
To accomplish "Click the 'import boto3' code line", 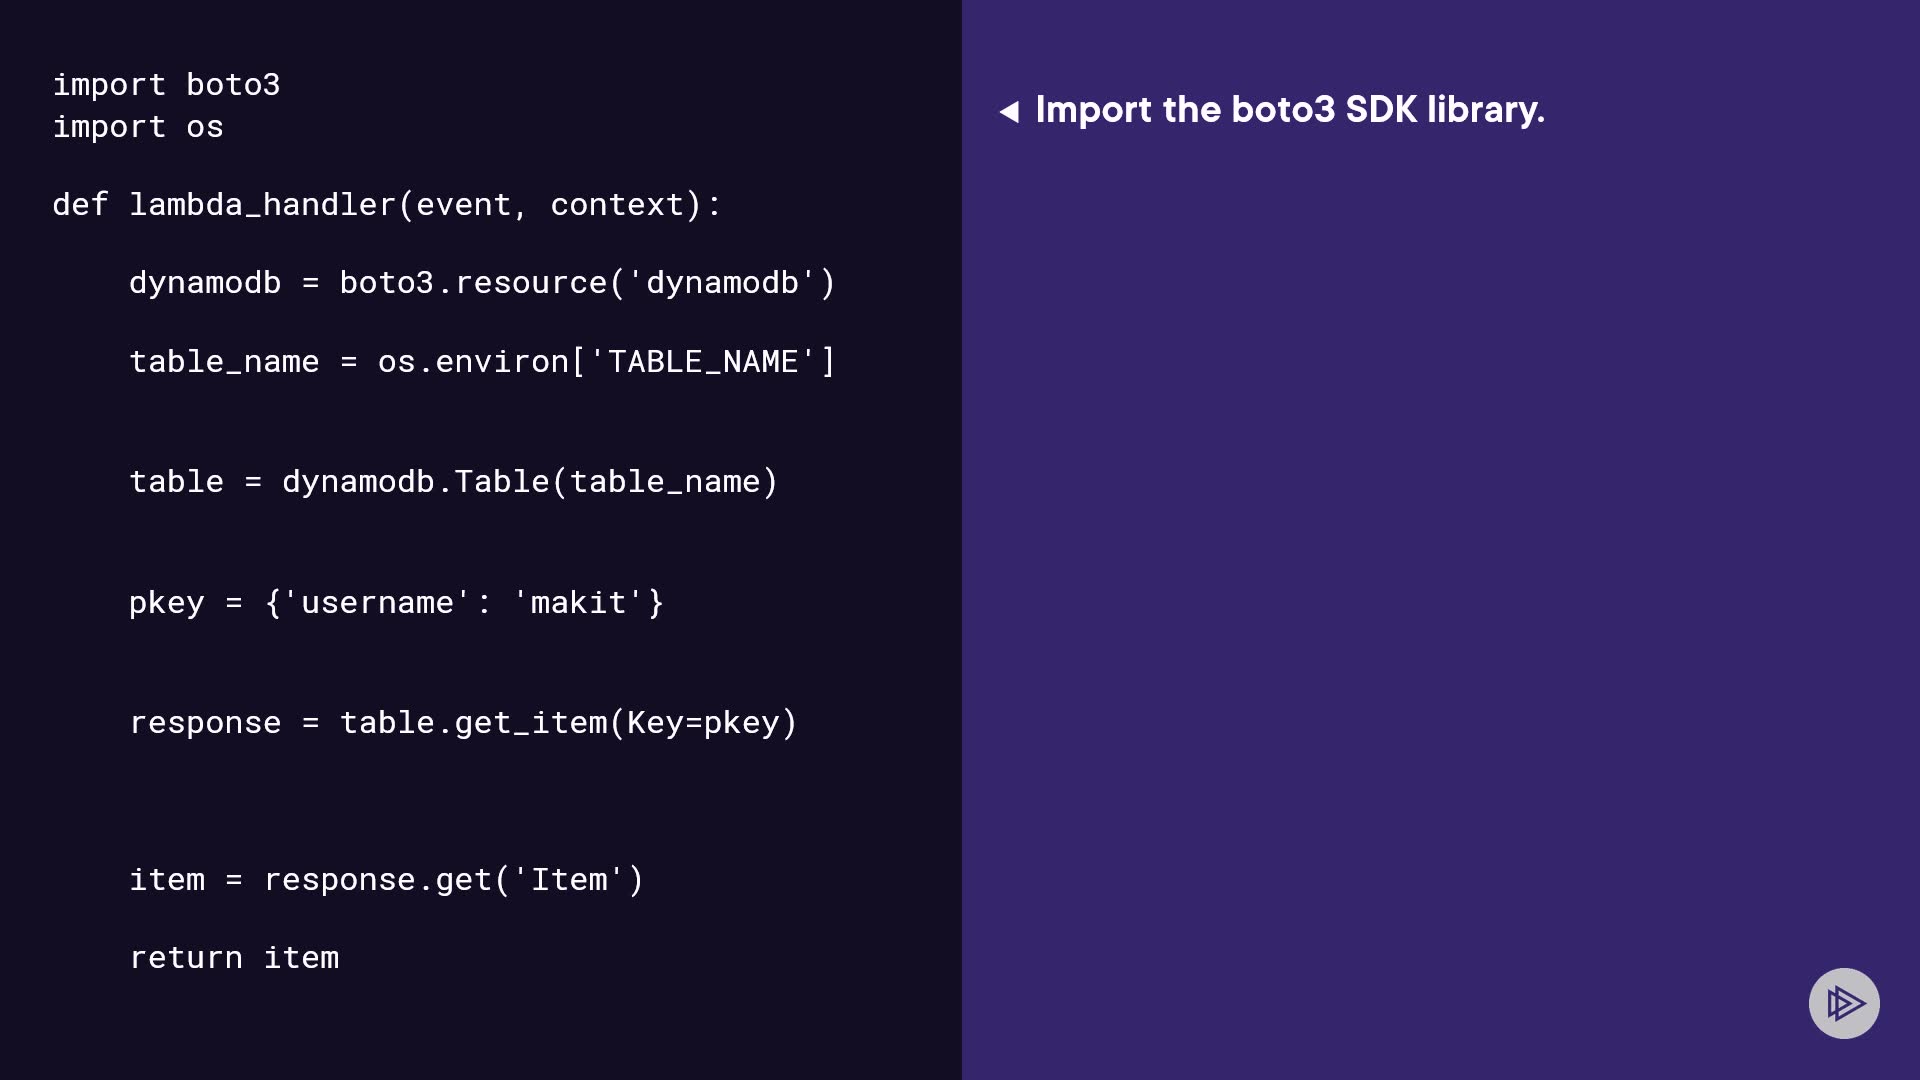I will point(166,85).
